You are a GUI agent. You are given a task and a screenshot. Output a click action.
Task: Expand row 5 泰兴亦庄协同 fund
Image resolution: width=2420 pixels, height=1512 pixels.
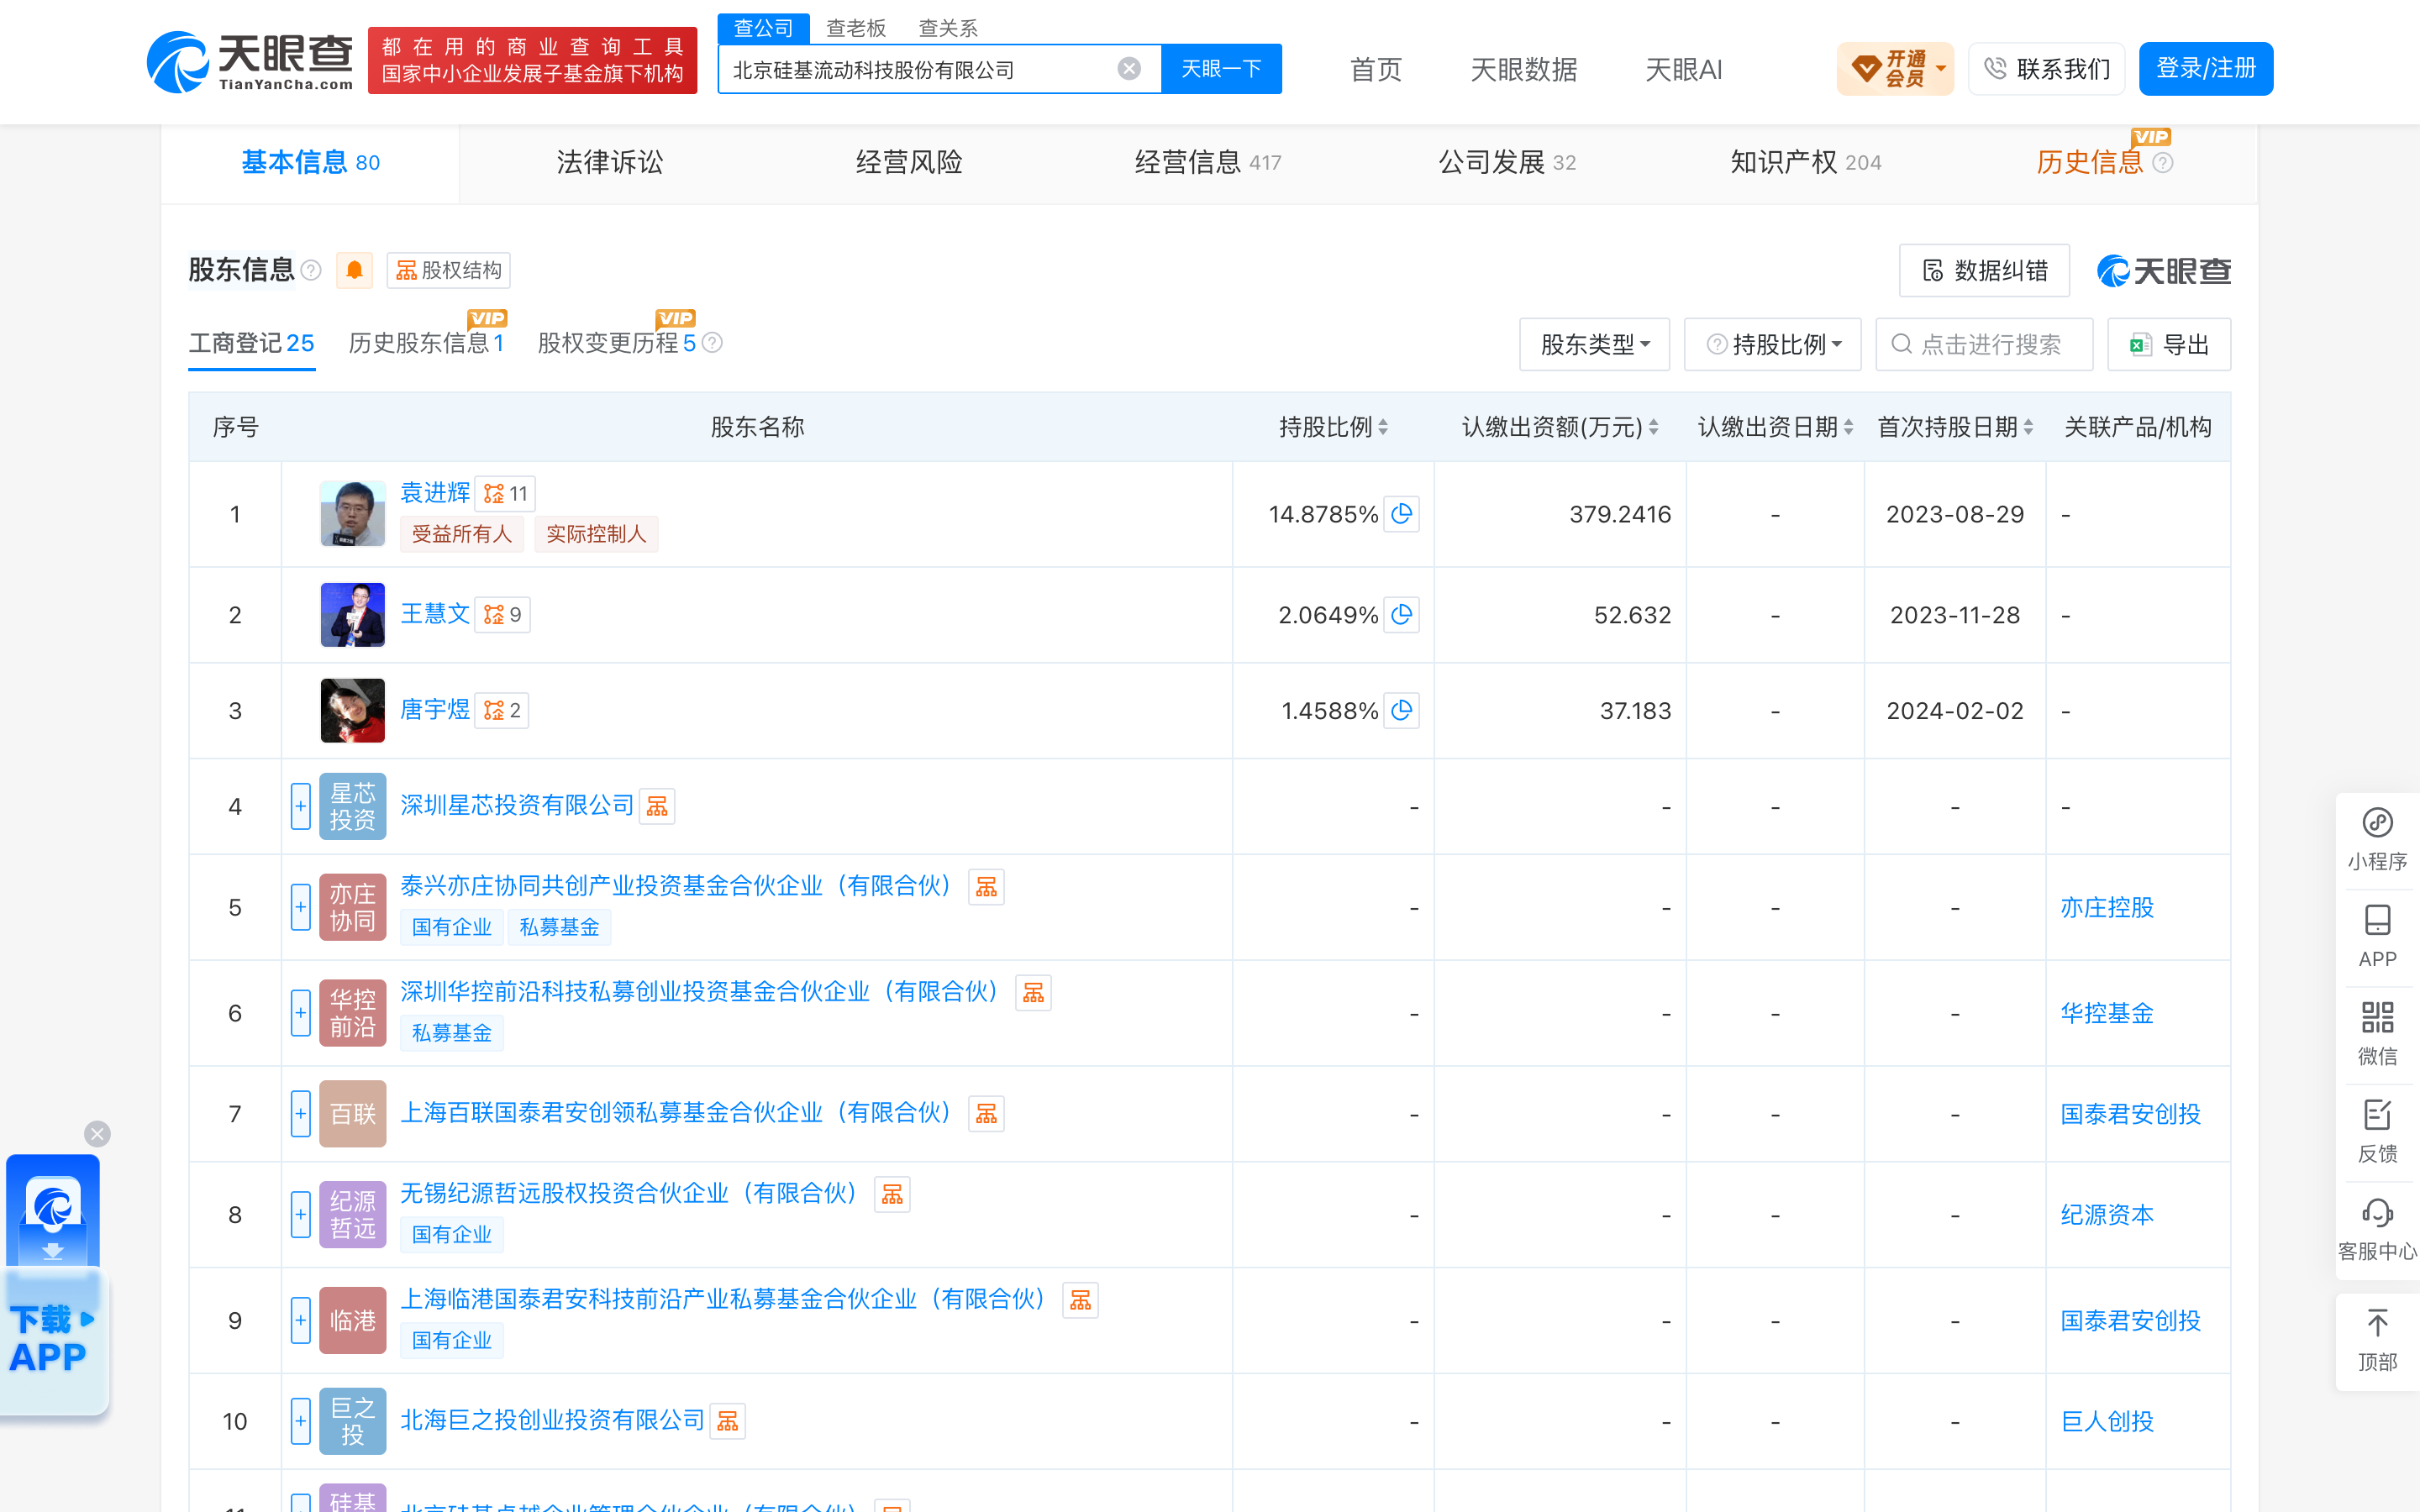[x=301, y=907]
